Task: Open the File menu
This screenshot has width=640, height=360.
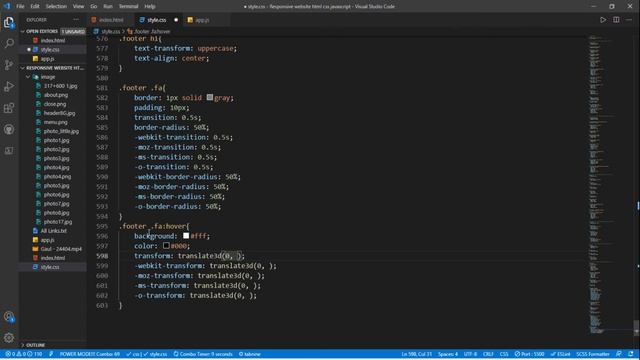Action: [20, 6]
